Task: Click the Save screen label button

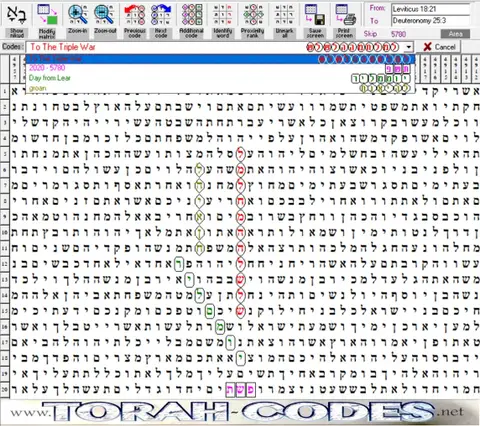Action: pos(315,33)
